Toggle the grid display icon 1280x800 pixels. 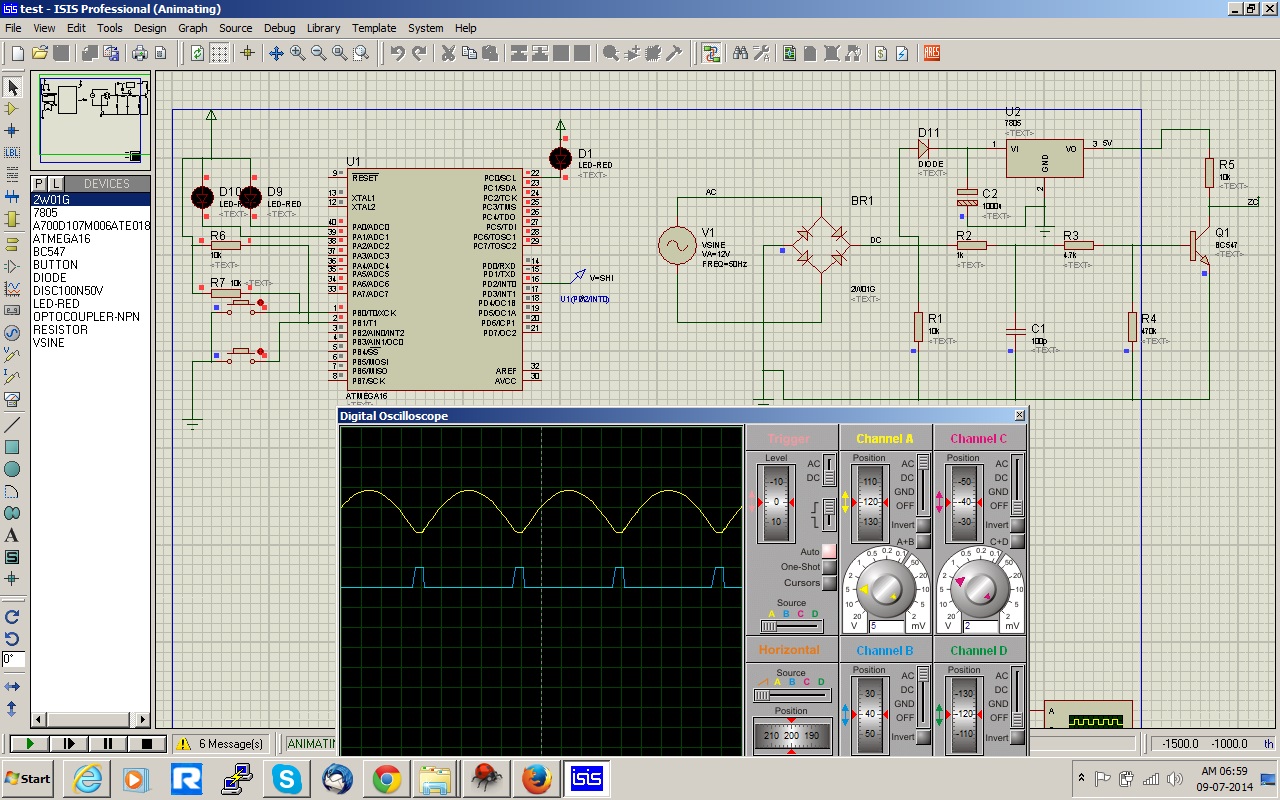220,53
